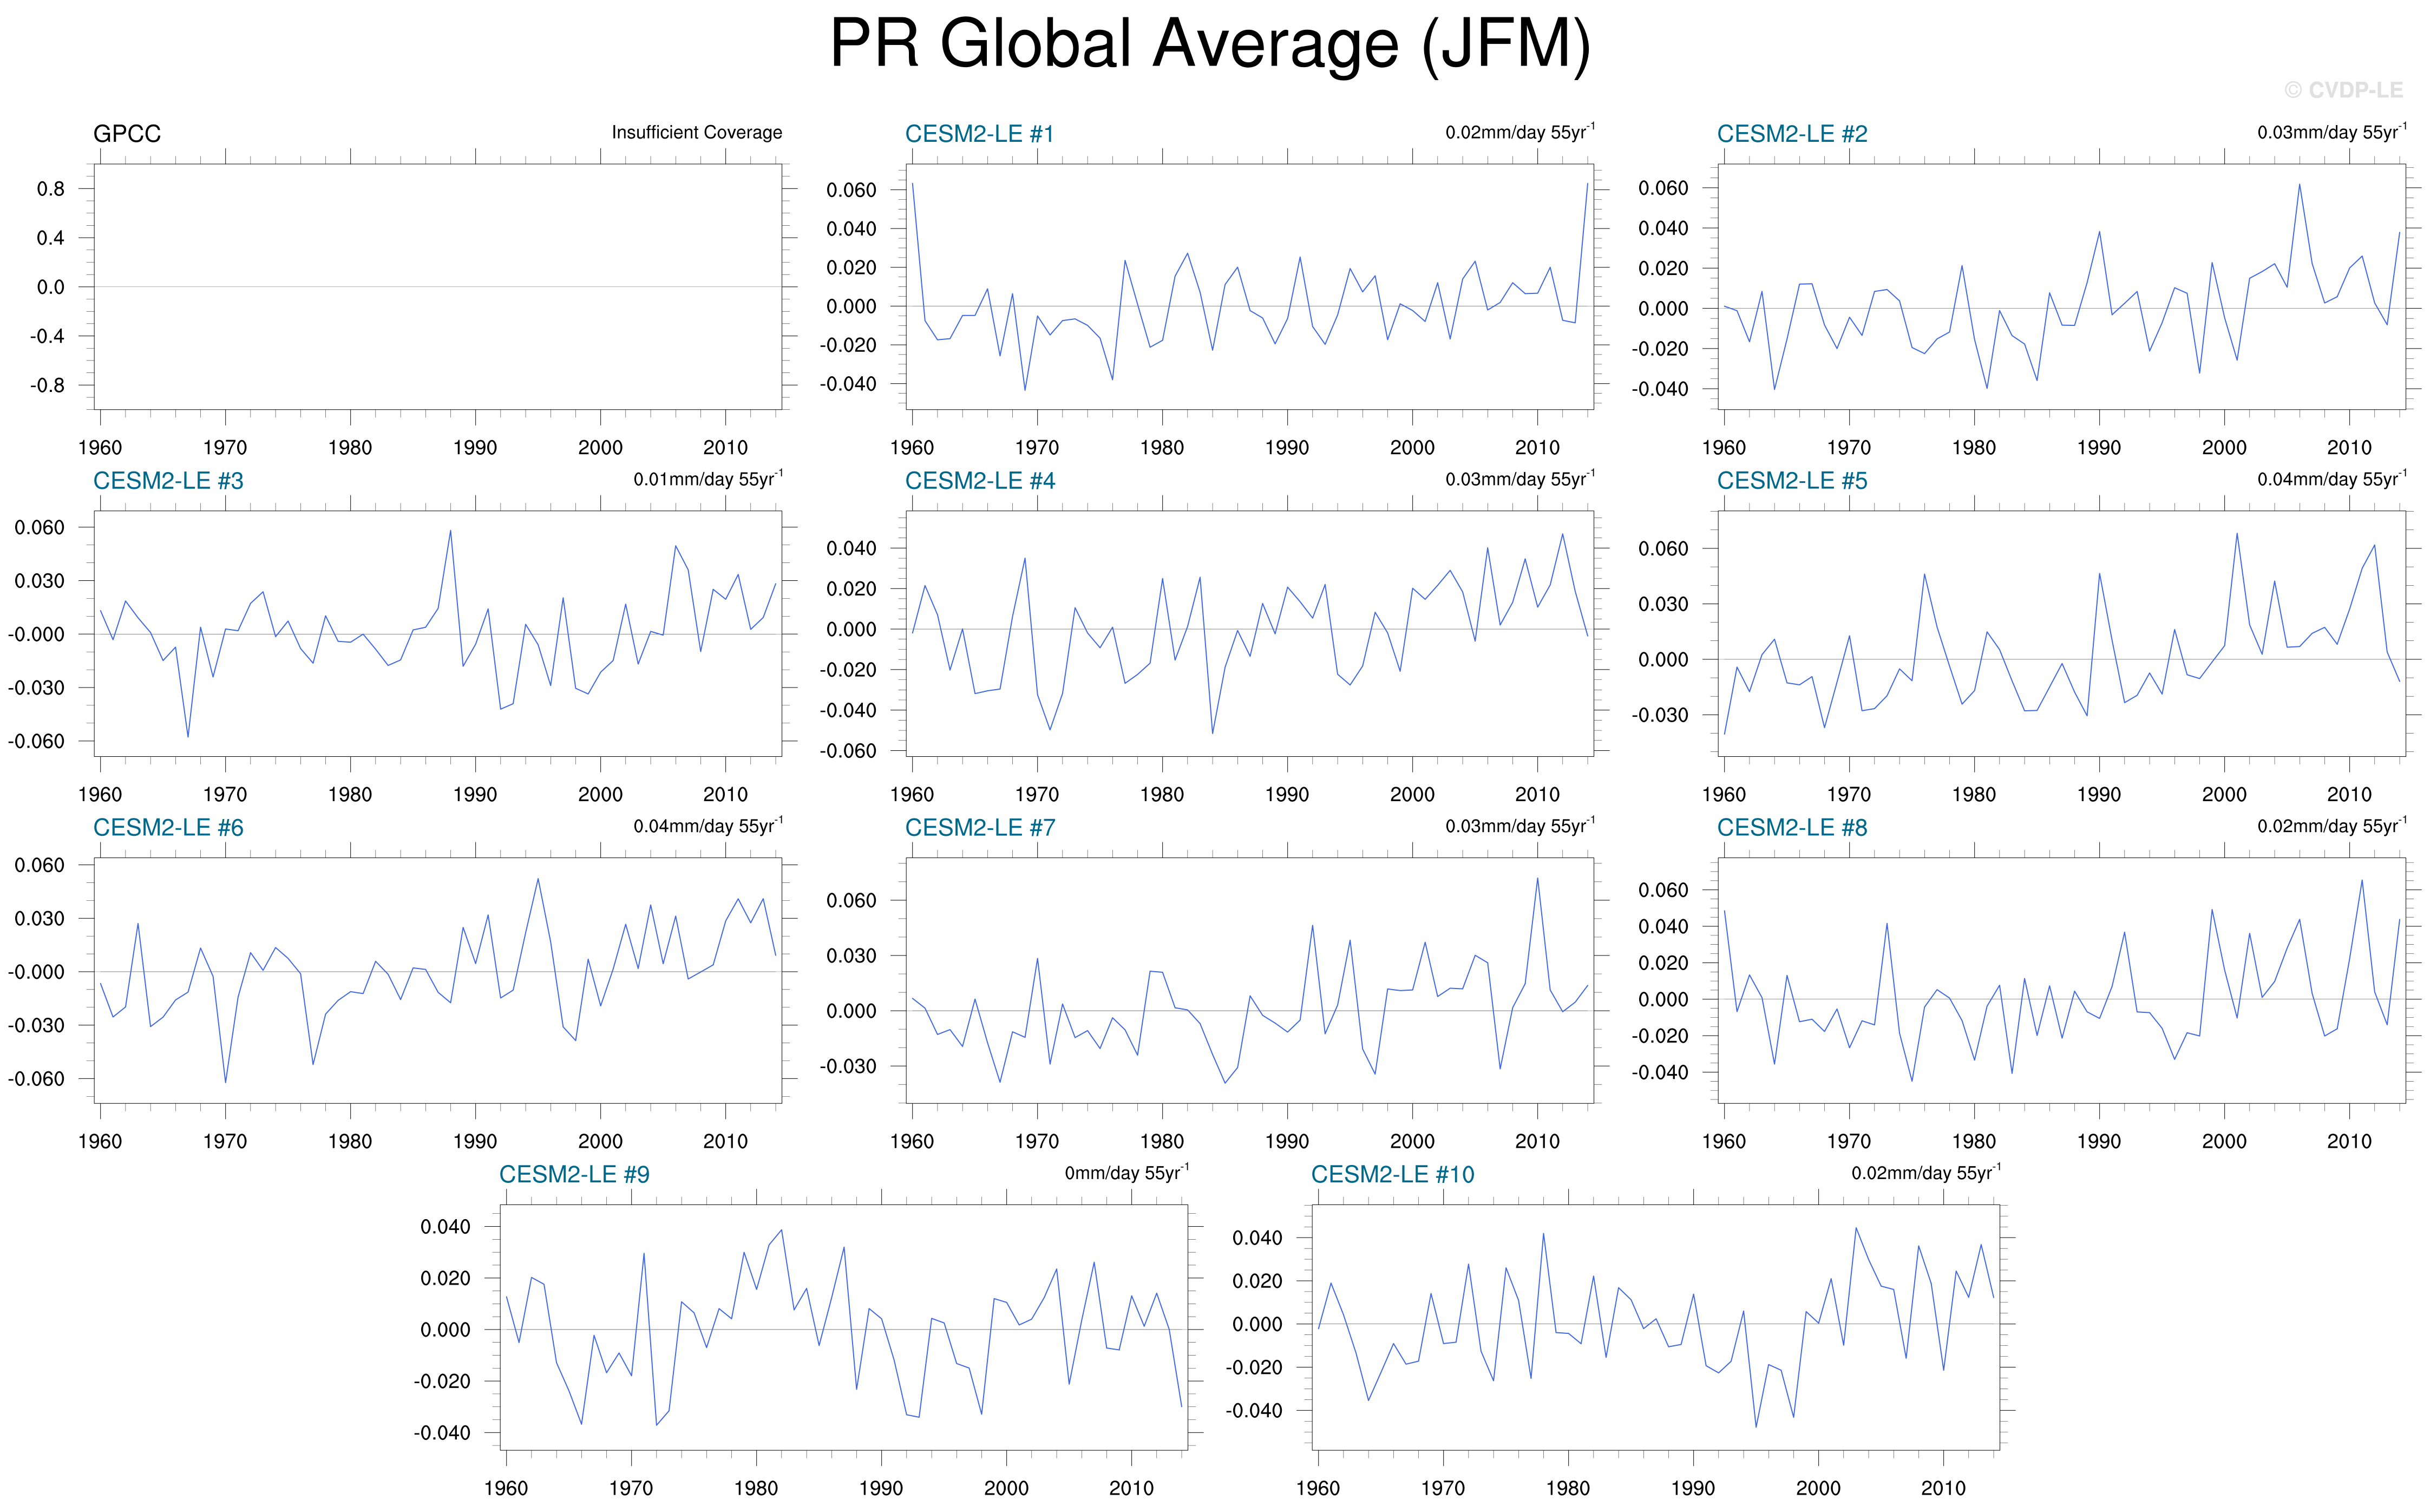The height and width of the screenshot is (1512, 2430).
Task: Click the CESM2-LE #6 time series plot
Action: [x=438, y=980]
